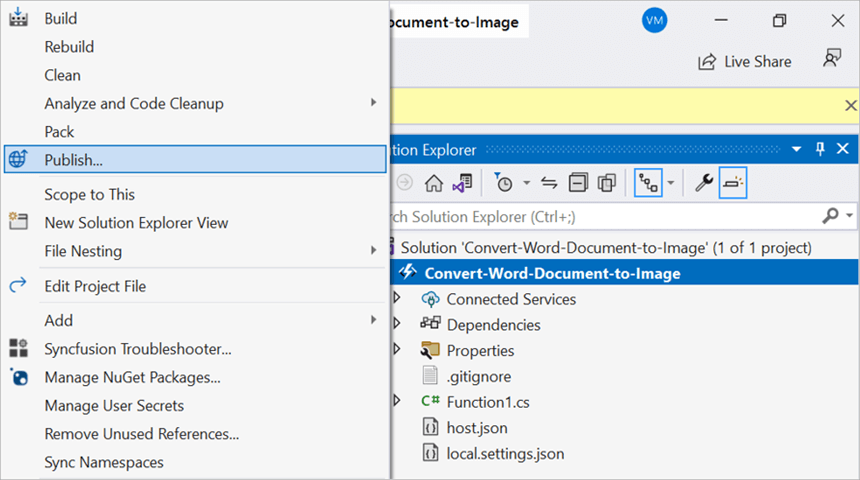Toggle the nested tree view button
This screenshot has height=480, width=860.
[x=648, y=183]
